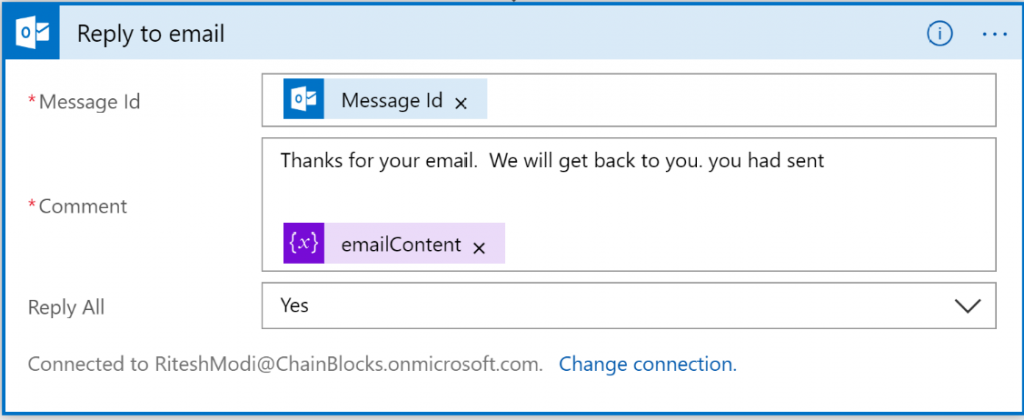Open the ellipsis more options menu
This screenshot has width=1024, height=420.
(x=994, y=34)
